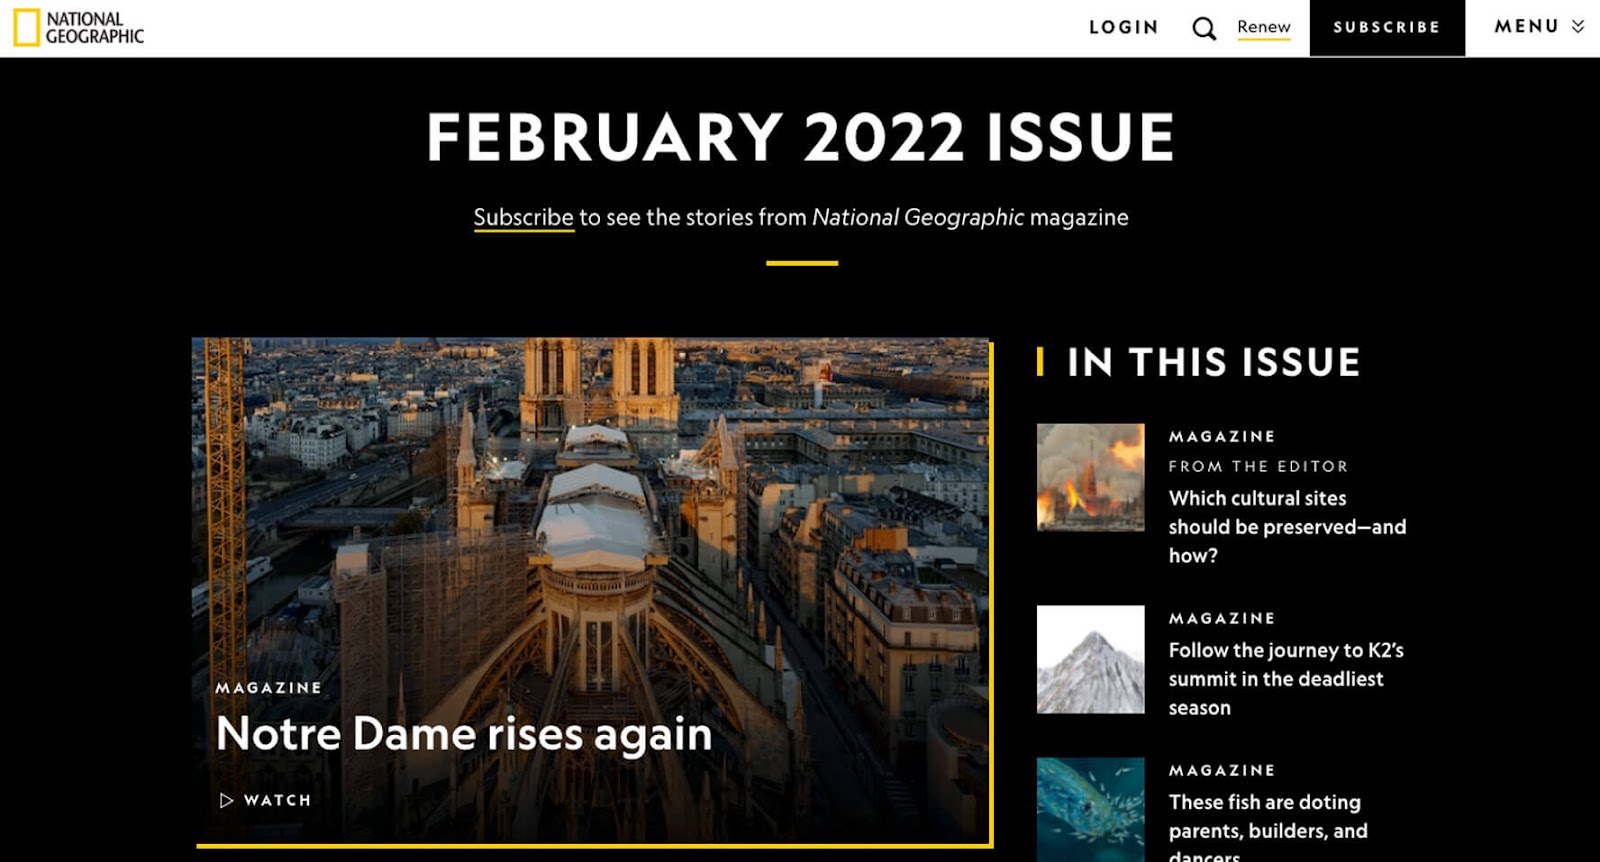Image resolution: width=1600 pixels, height=862 pixels.
Task: Select the blue fish article thumbnail
Action: coord(1090,809)
